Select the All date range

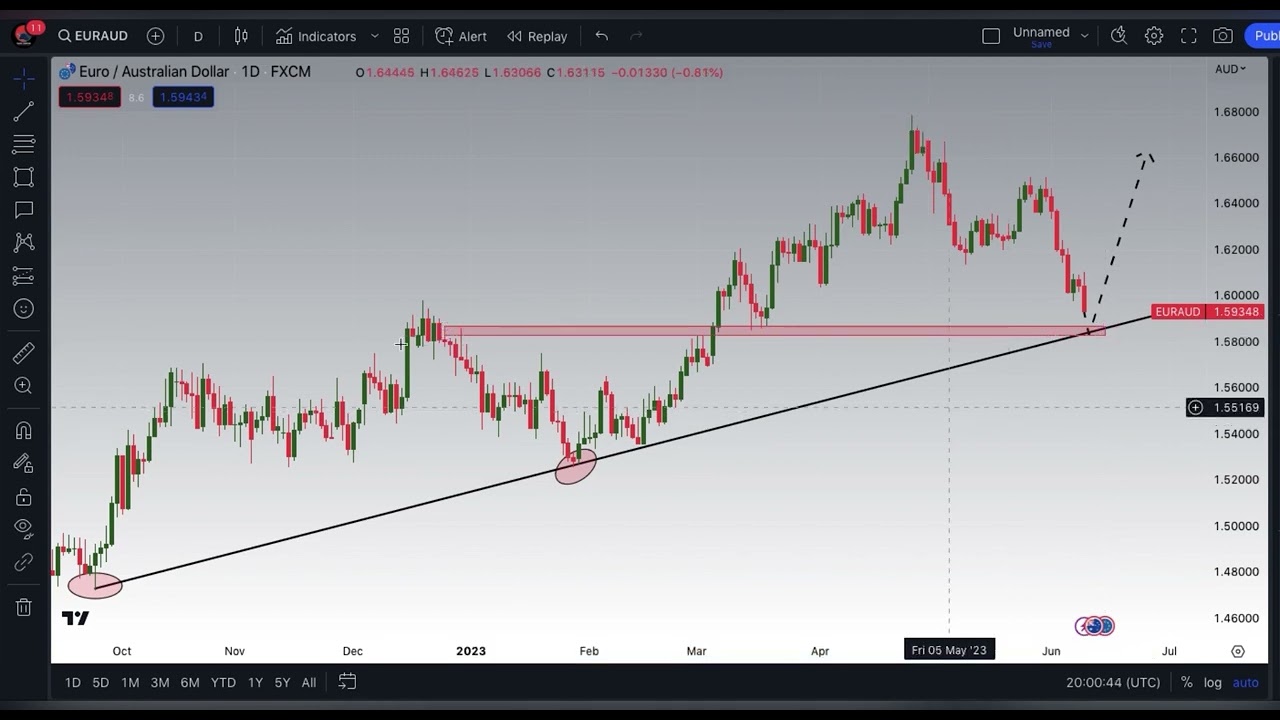point(309,682)
